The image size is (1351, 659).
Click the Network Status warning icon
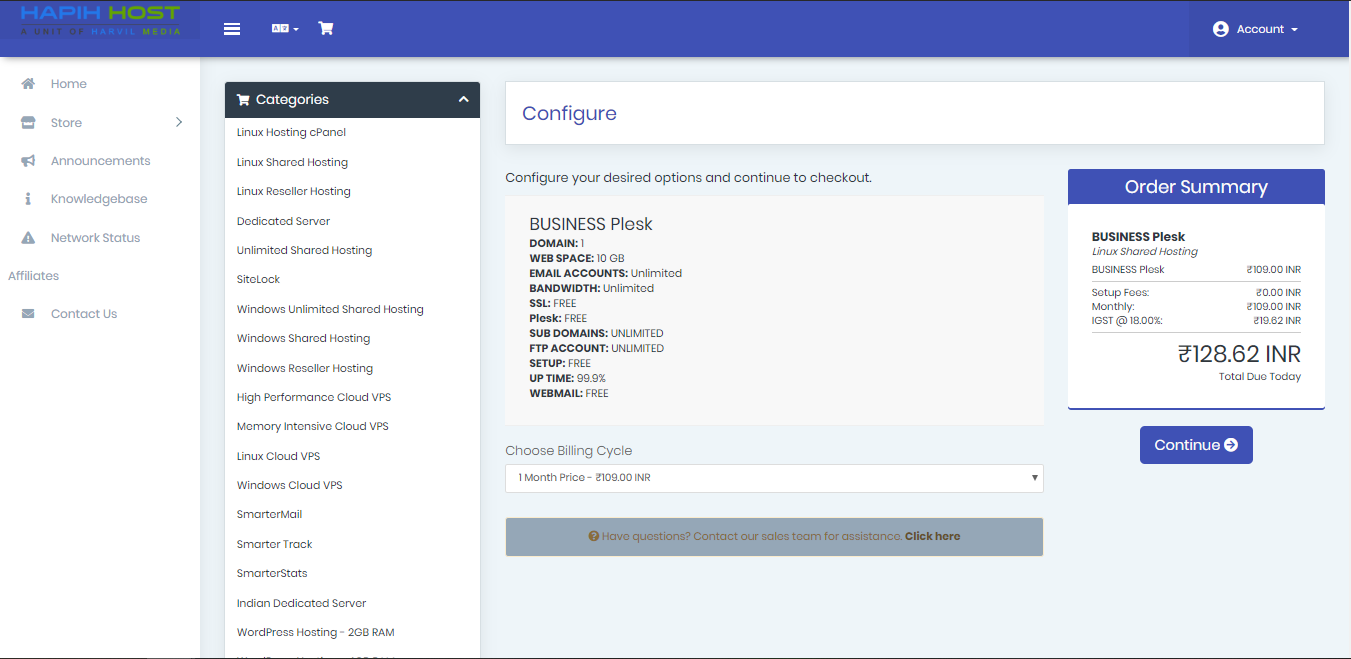pyautogui.click(x=29, y=238)
